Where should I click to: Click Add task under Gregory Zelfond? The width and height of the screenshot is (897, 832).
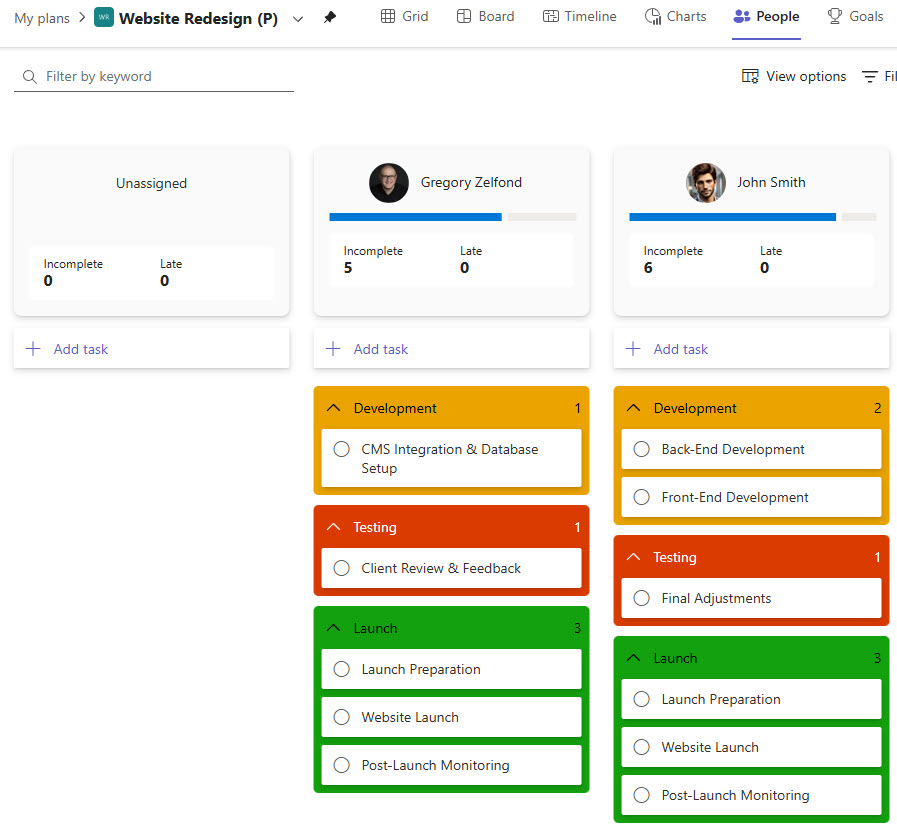[380, 349]
